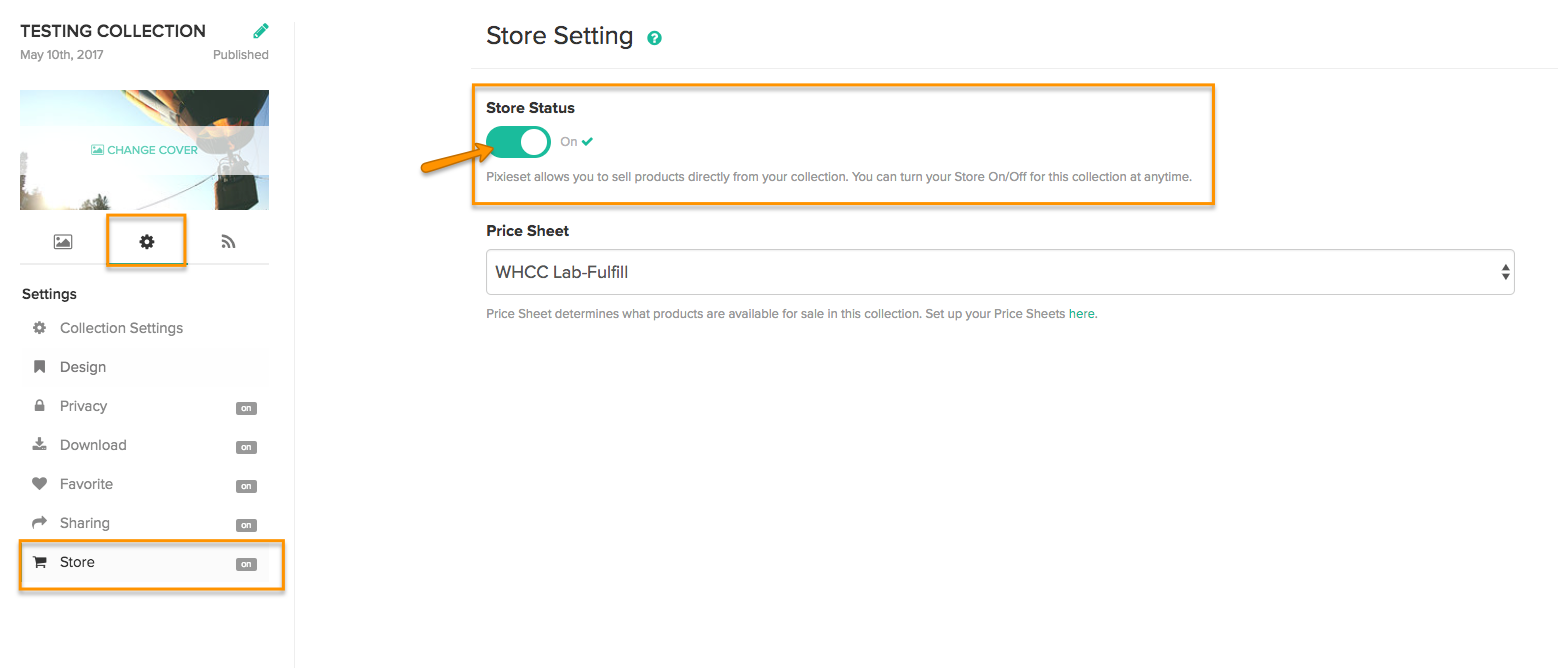Click the share arrow icon beside Sharing
1558x668 pixels.
(x=40, y=523)
